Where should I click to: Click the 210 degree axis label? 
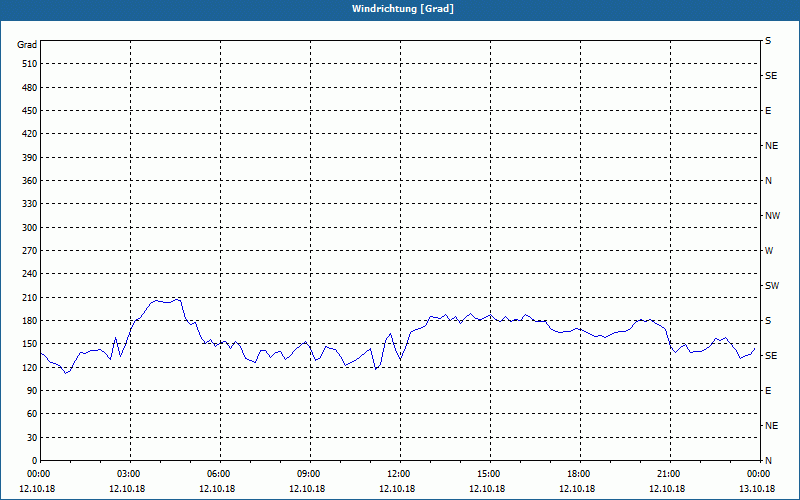[30, 297]
